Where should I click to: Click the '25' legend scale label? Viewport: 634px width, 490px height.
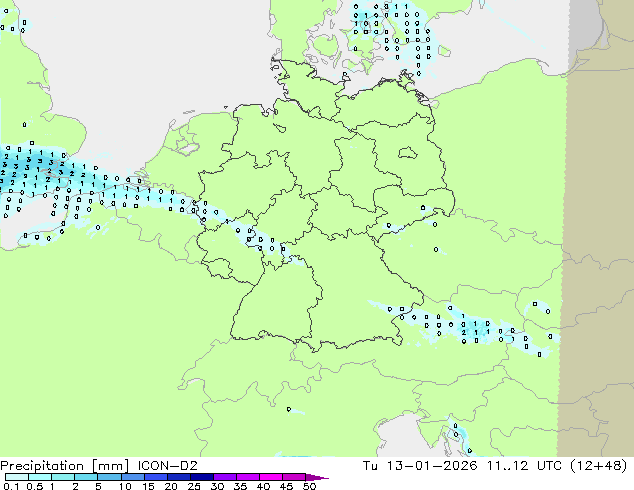click(194, 486)
